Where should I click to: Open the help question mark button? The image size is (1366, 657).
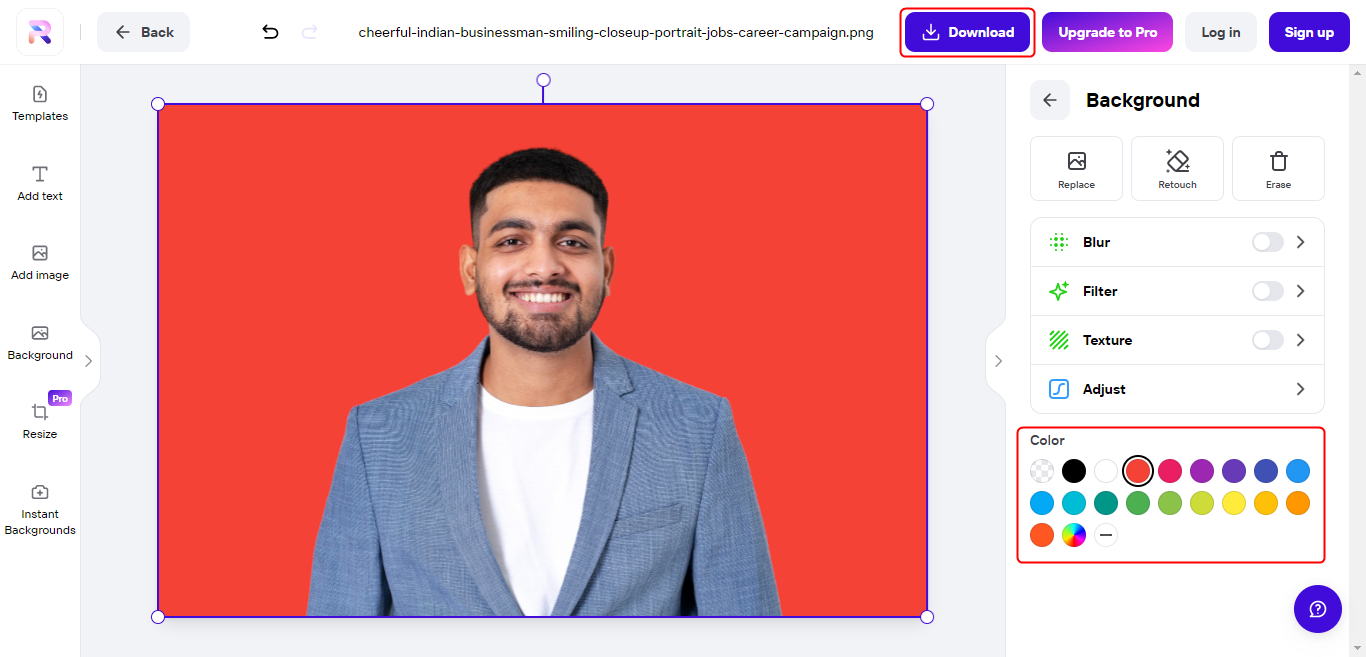[x=1318, y=609]
